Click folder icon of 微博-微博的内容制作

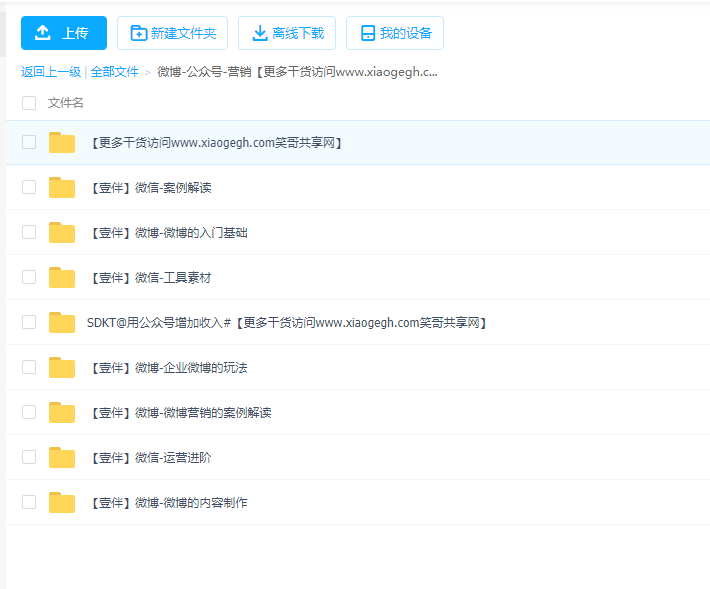pos(62,502)
